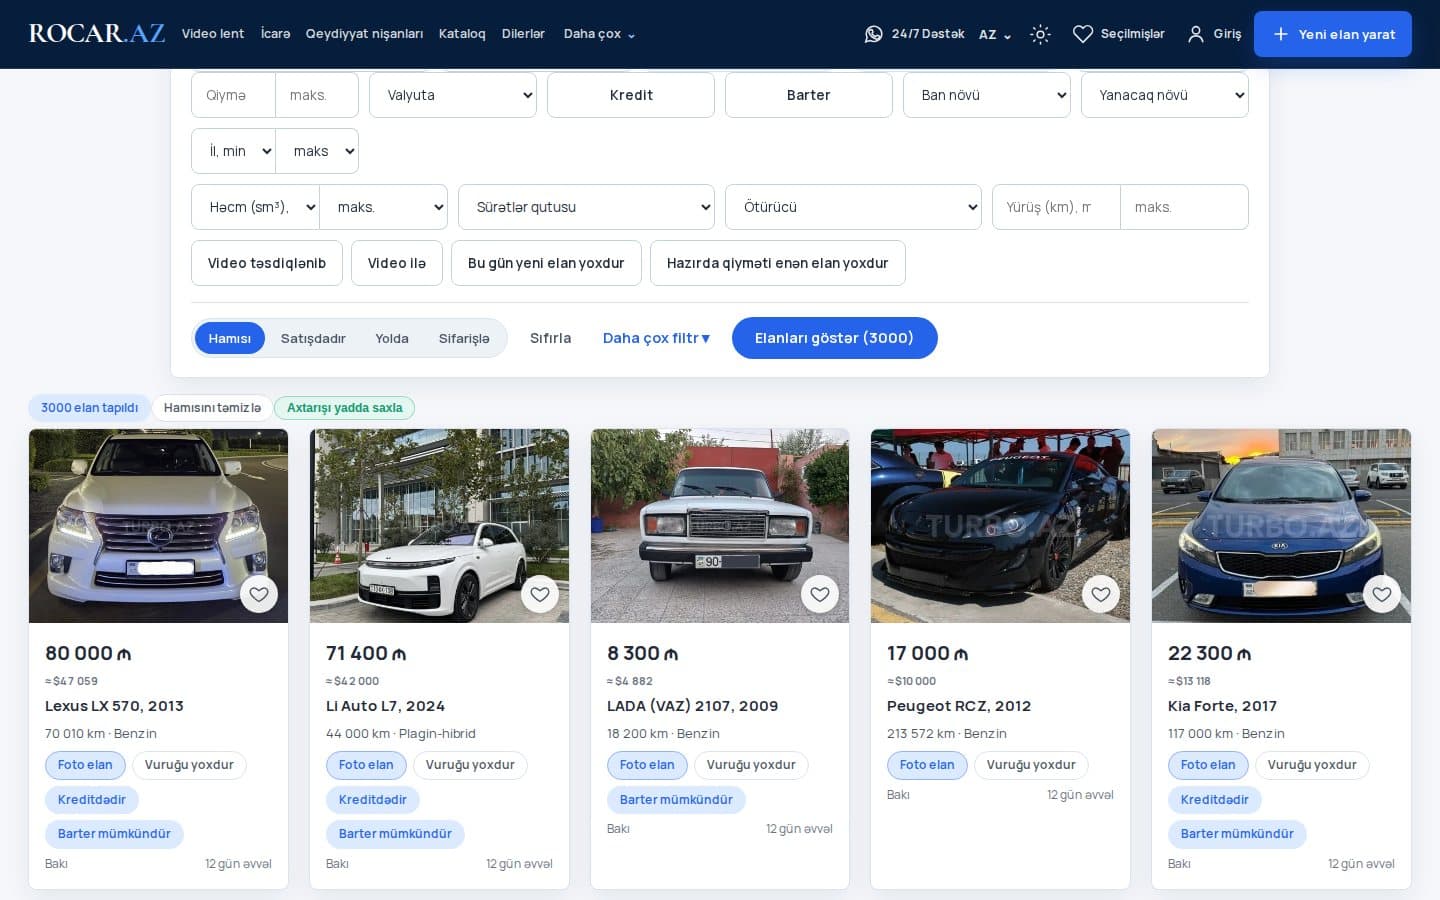Open the Sürətlər qutusu dropdown
The image size is (1440, 900).
pyautogui.click(x=586, y=207)
